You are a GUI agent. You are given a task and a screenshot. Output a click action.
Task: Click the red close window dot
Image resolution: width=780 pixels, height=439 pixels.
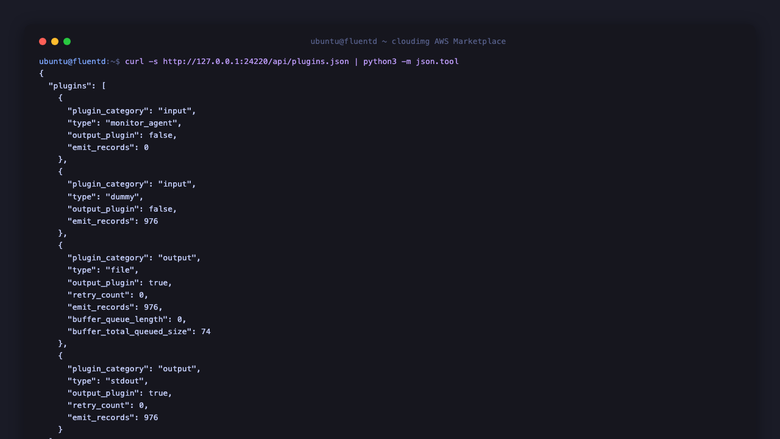click(43, 41)
